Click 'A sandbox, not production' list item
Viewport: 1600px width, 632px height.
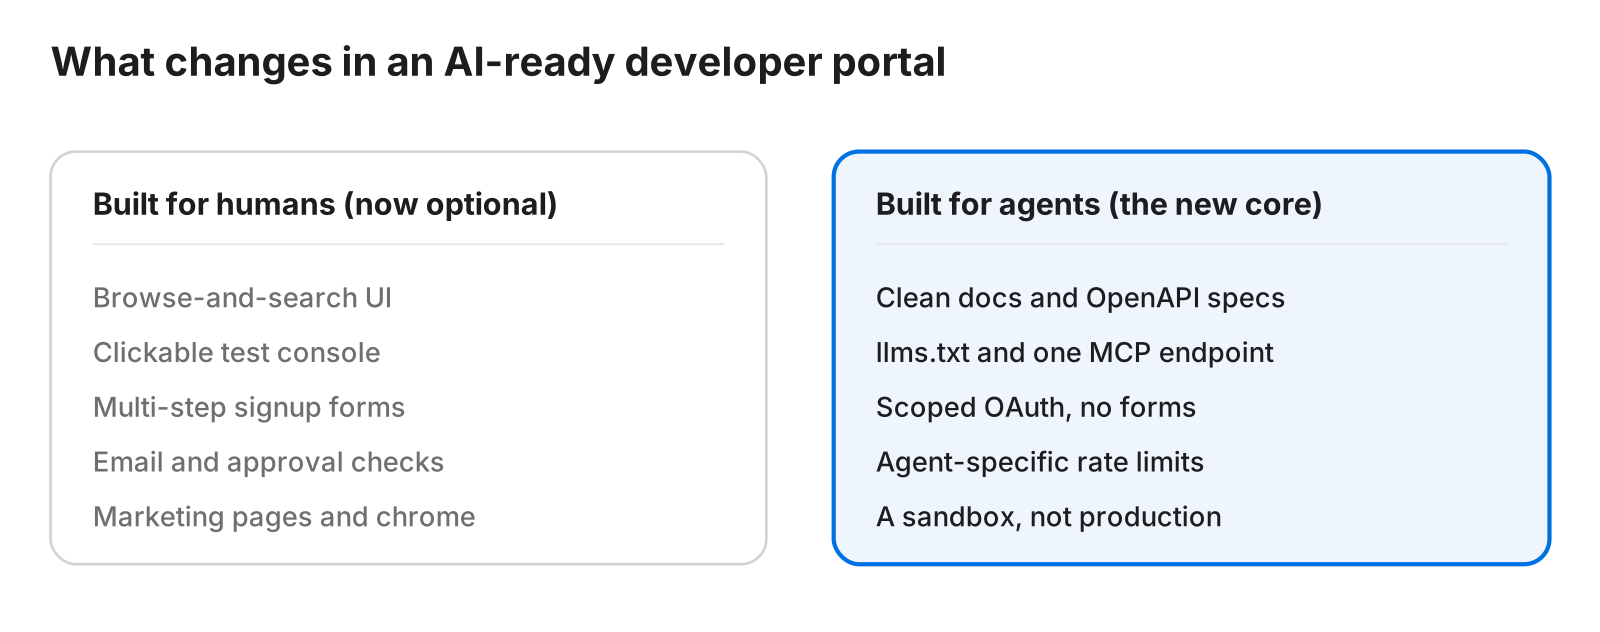(1049, 517)
